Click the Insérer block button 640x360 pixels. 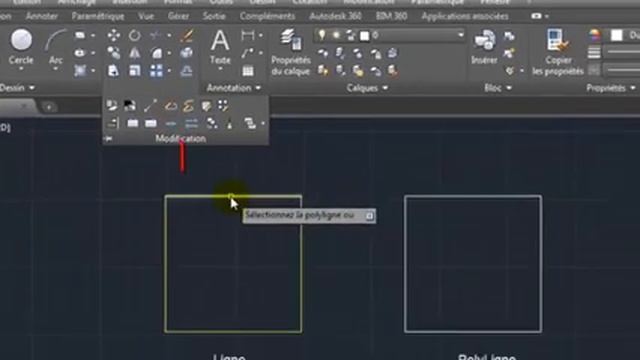point(484,46)
